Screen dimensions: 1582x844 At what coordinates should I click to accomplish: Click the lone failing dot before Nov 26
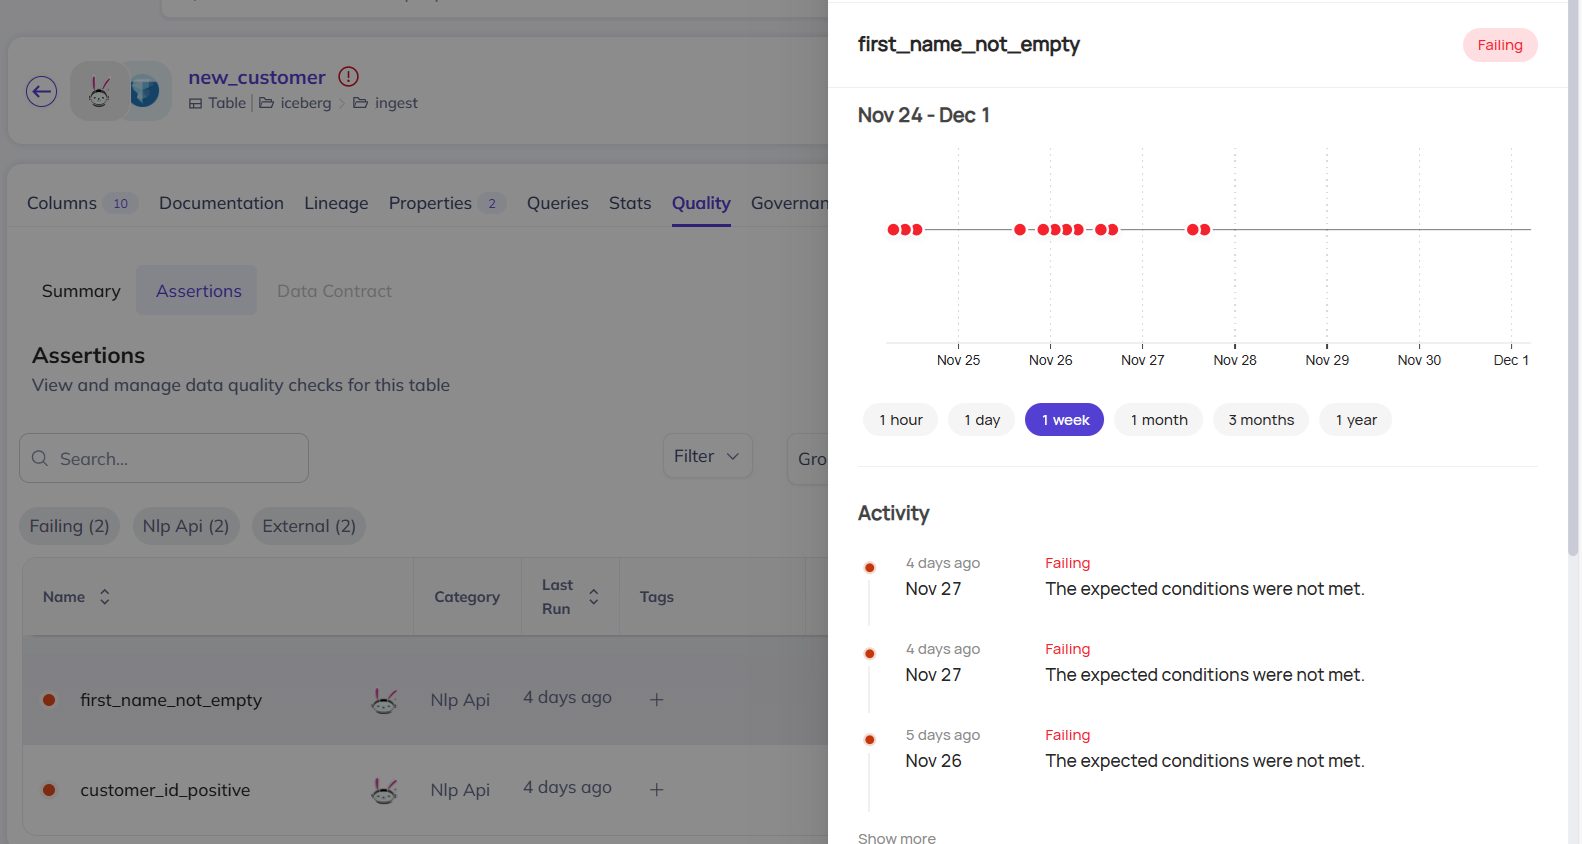(1020, 230)
